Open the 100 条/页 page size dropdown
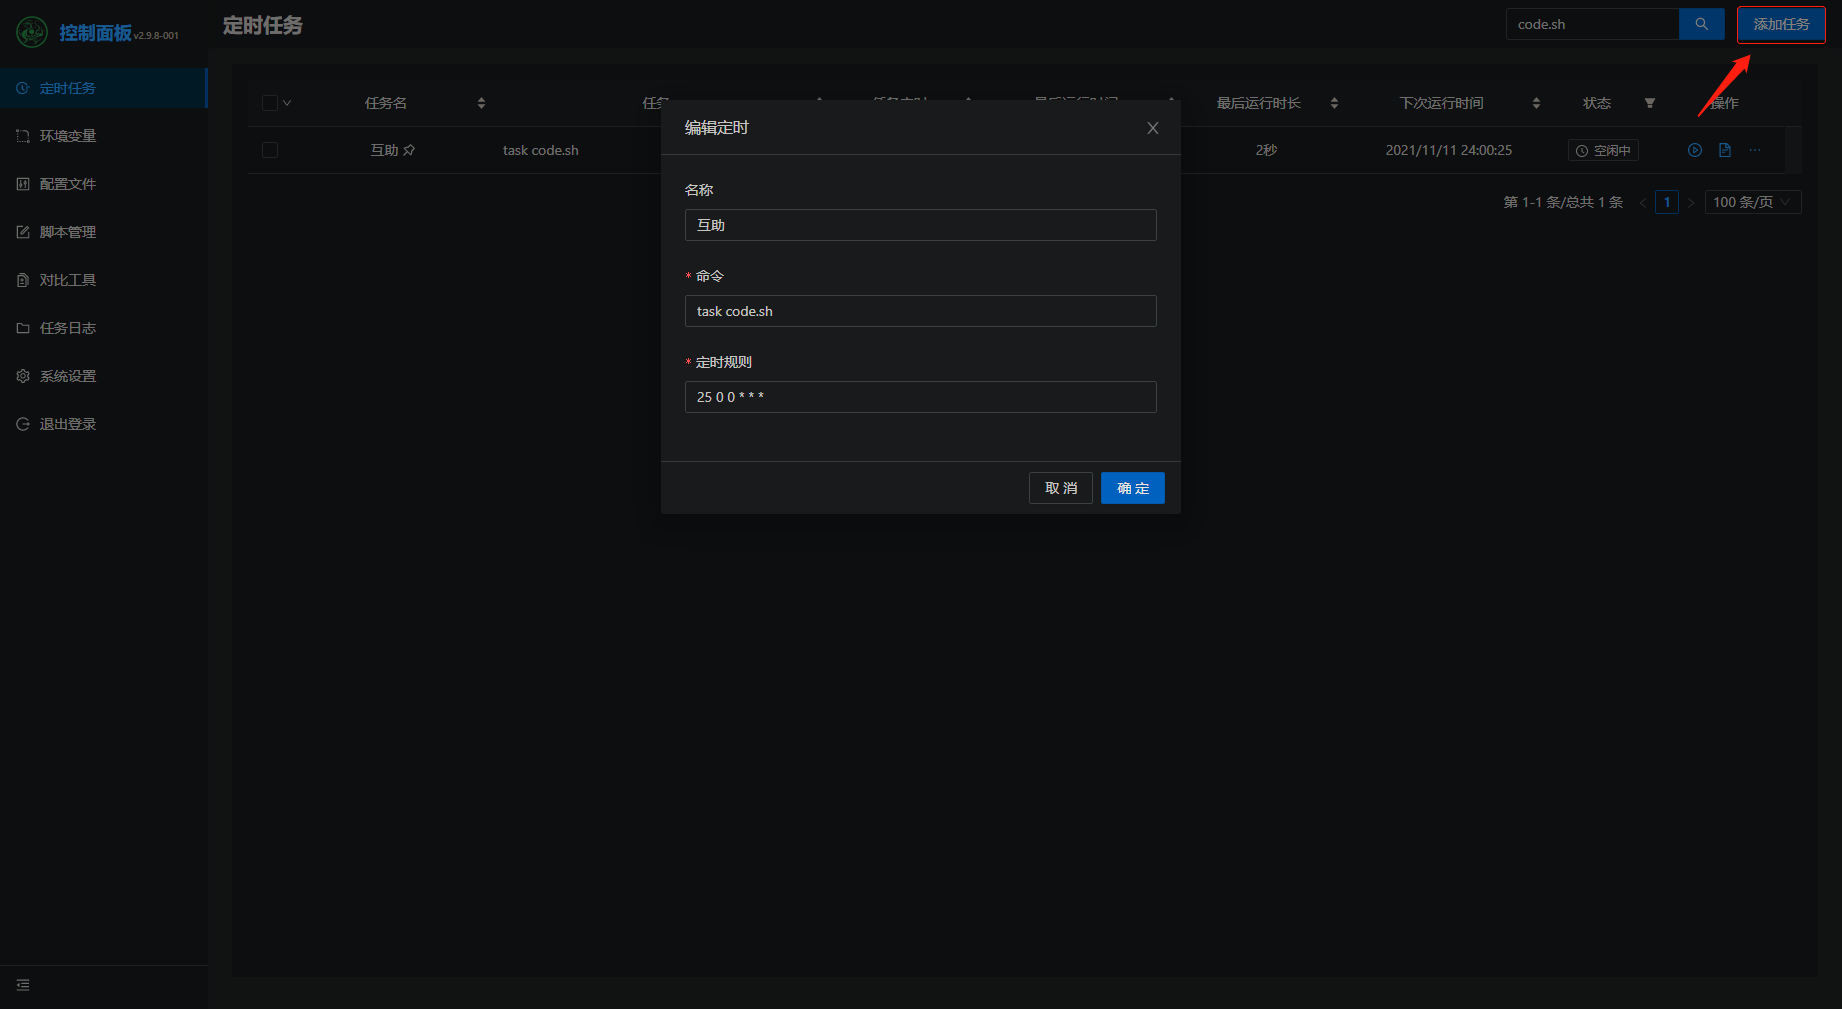The height and width of the screenshot is (1009, 1842). [1753, 202]
